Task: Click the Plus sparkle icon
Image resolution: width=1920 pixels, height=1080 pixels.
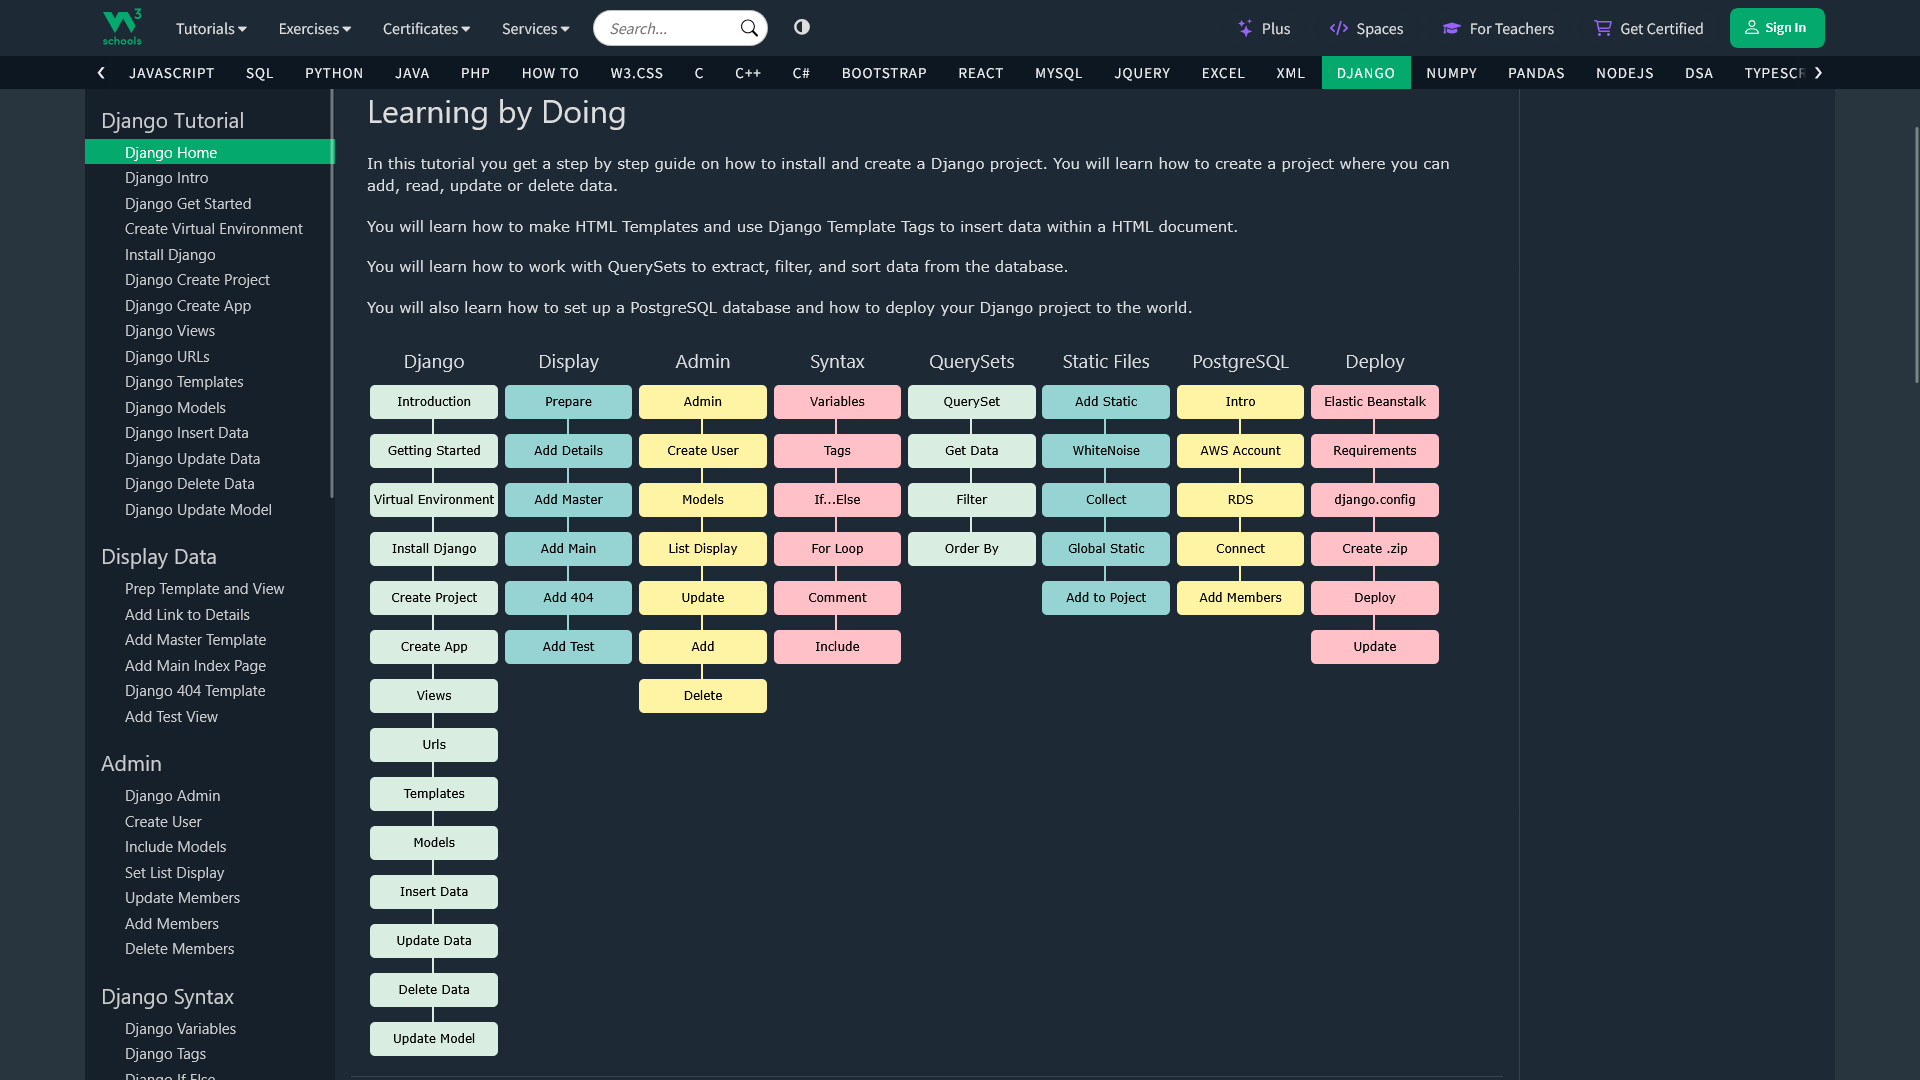Action: pyautogui.click(x=1245, y=28)
